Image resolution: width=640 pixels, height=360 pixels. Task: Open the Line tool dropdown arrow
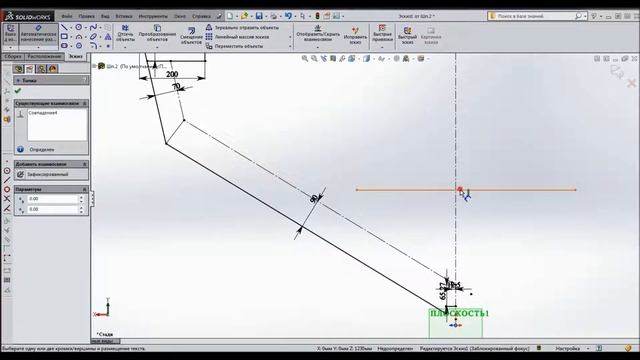point(71,28)
